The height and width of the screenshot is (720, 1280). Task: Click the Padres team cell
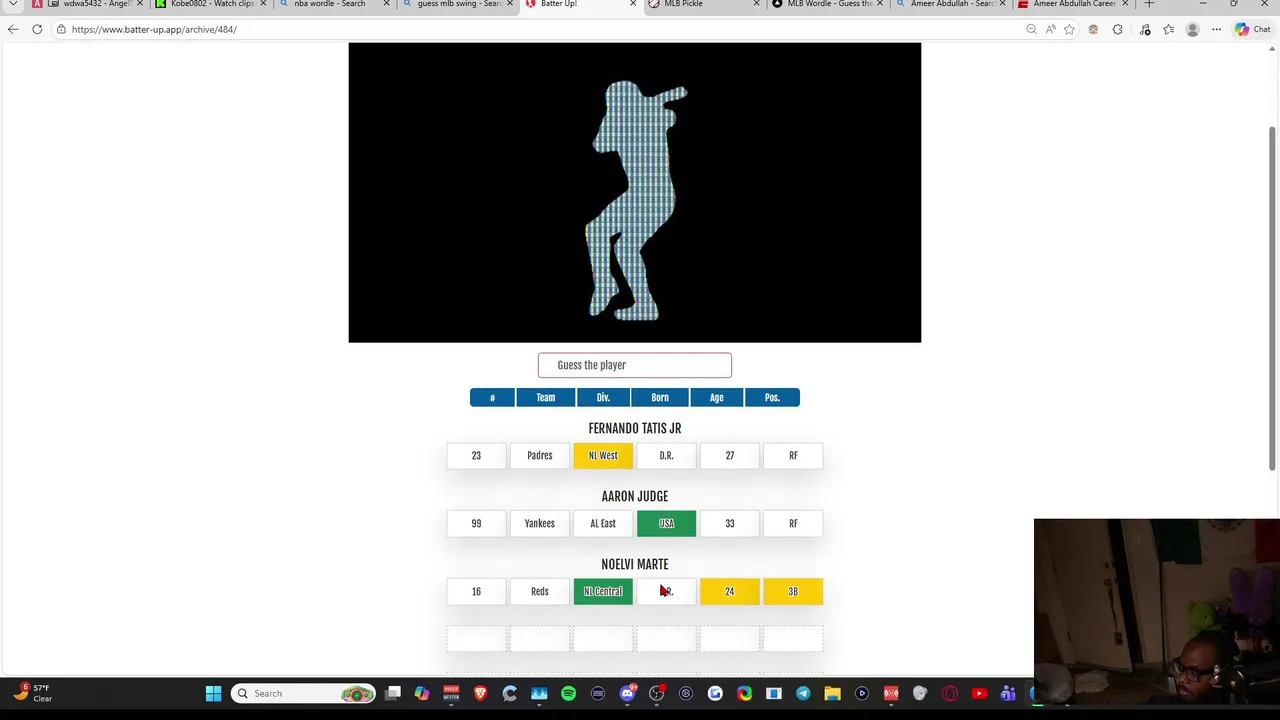click(x=539, y=456)
